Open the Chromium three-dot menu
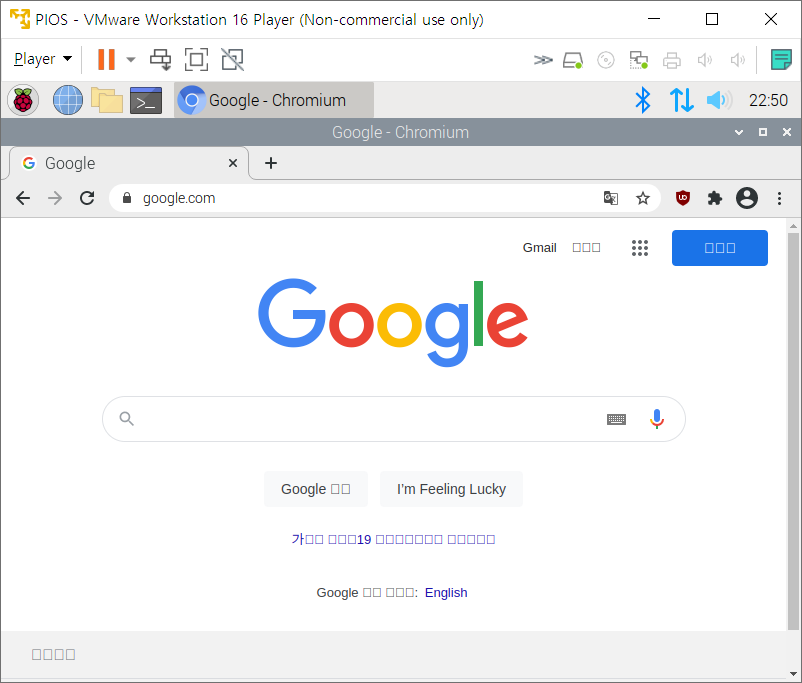 (x=779, y=198)
